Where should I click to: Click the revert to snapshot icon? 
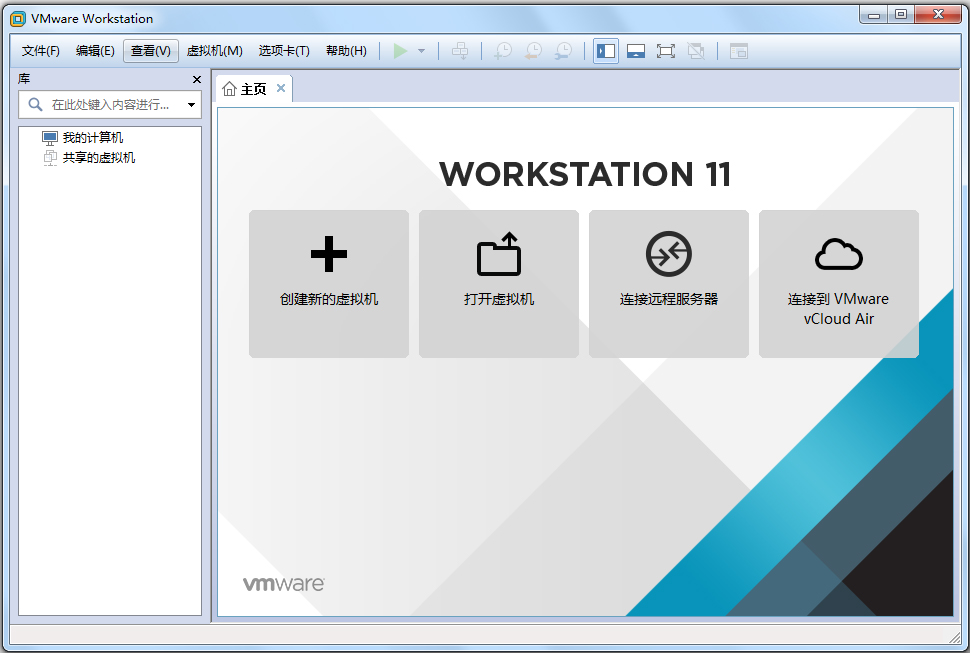click(x=533, y=51)
